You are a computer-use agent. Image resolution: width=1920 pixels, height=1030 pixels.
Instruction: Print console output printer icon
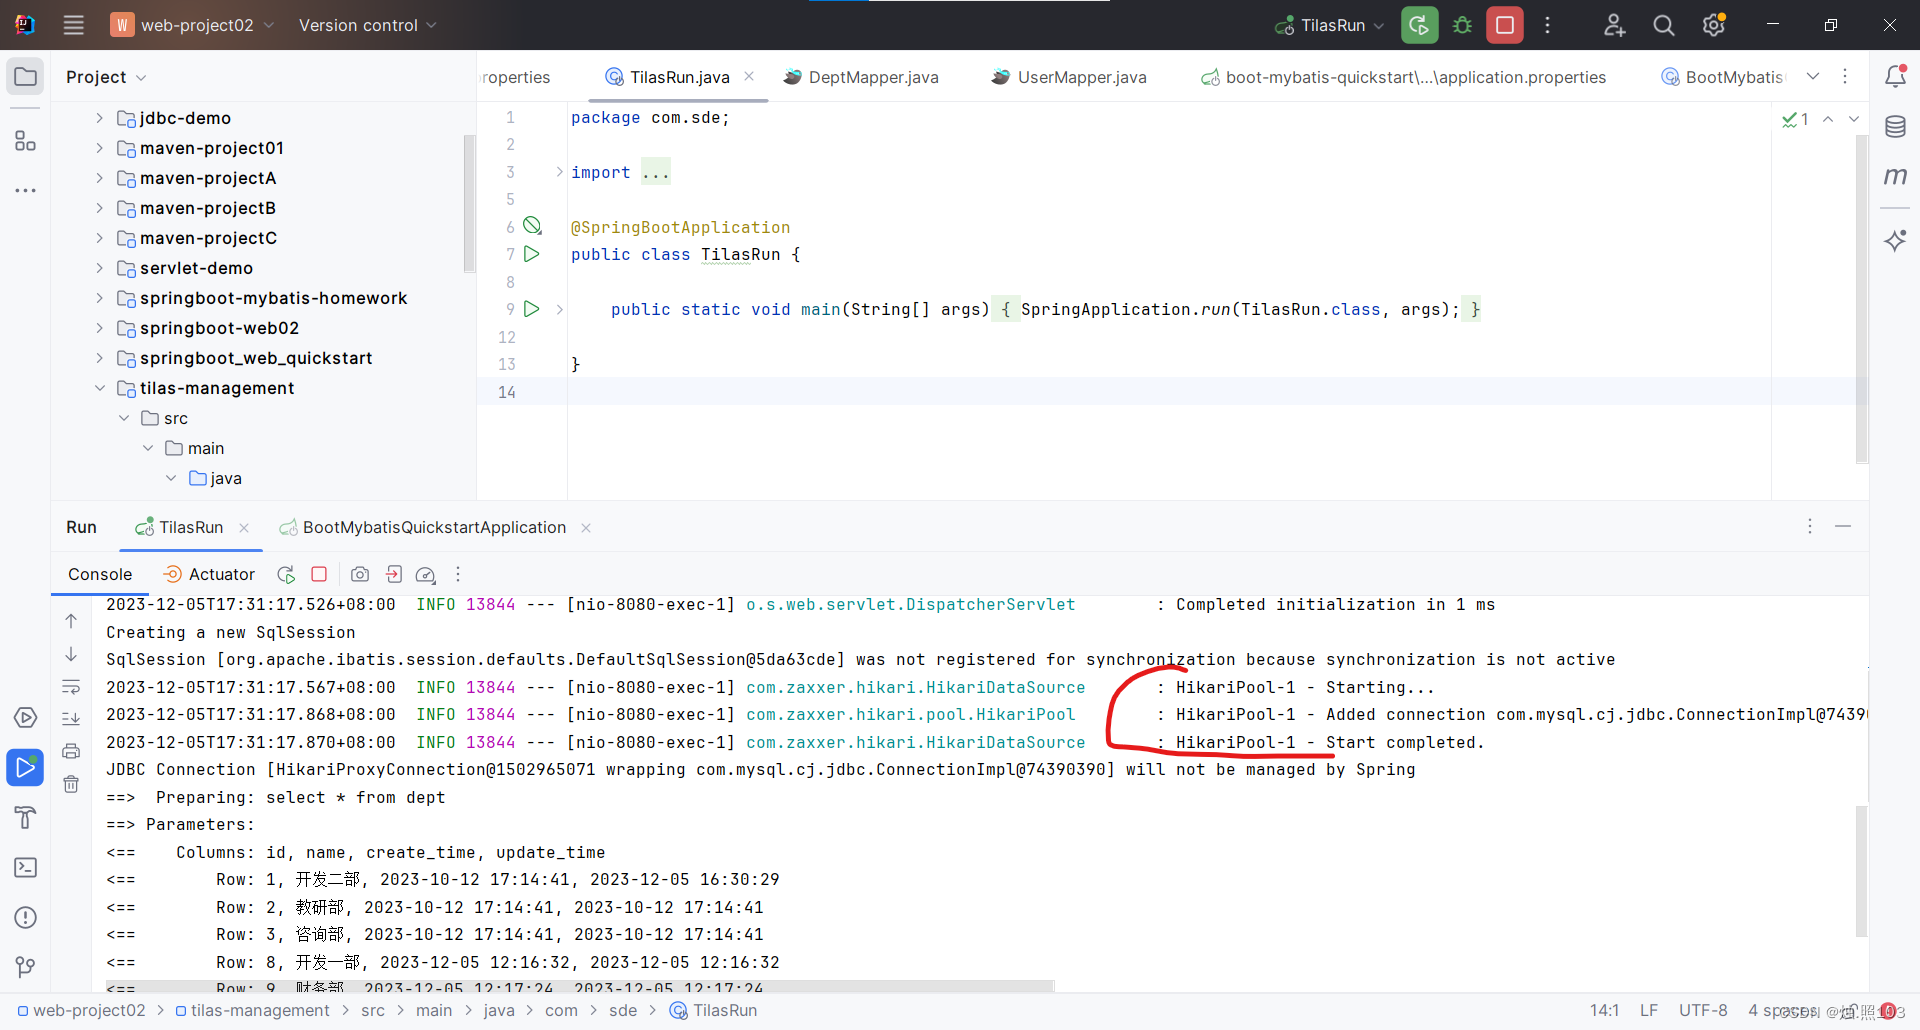[x=71, y=751]
